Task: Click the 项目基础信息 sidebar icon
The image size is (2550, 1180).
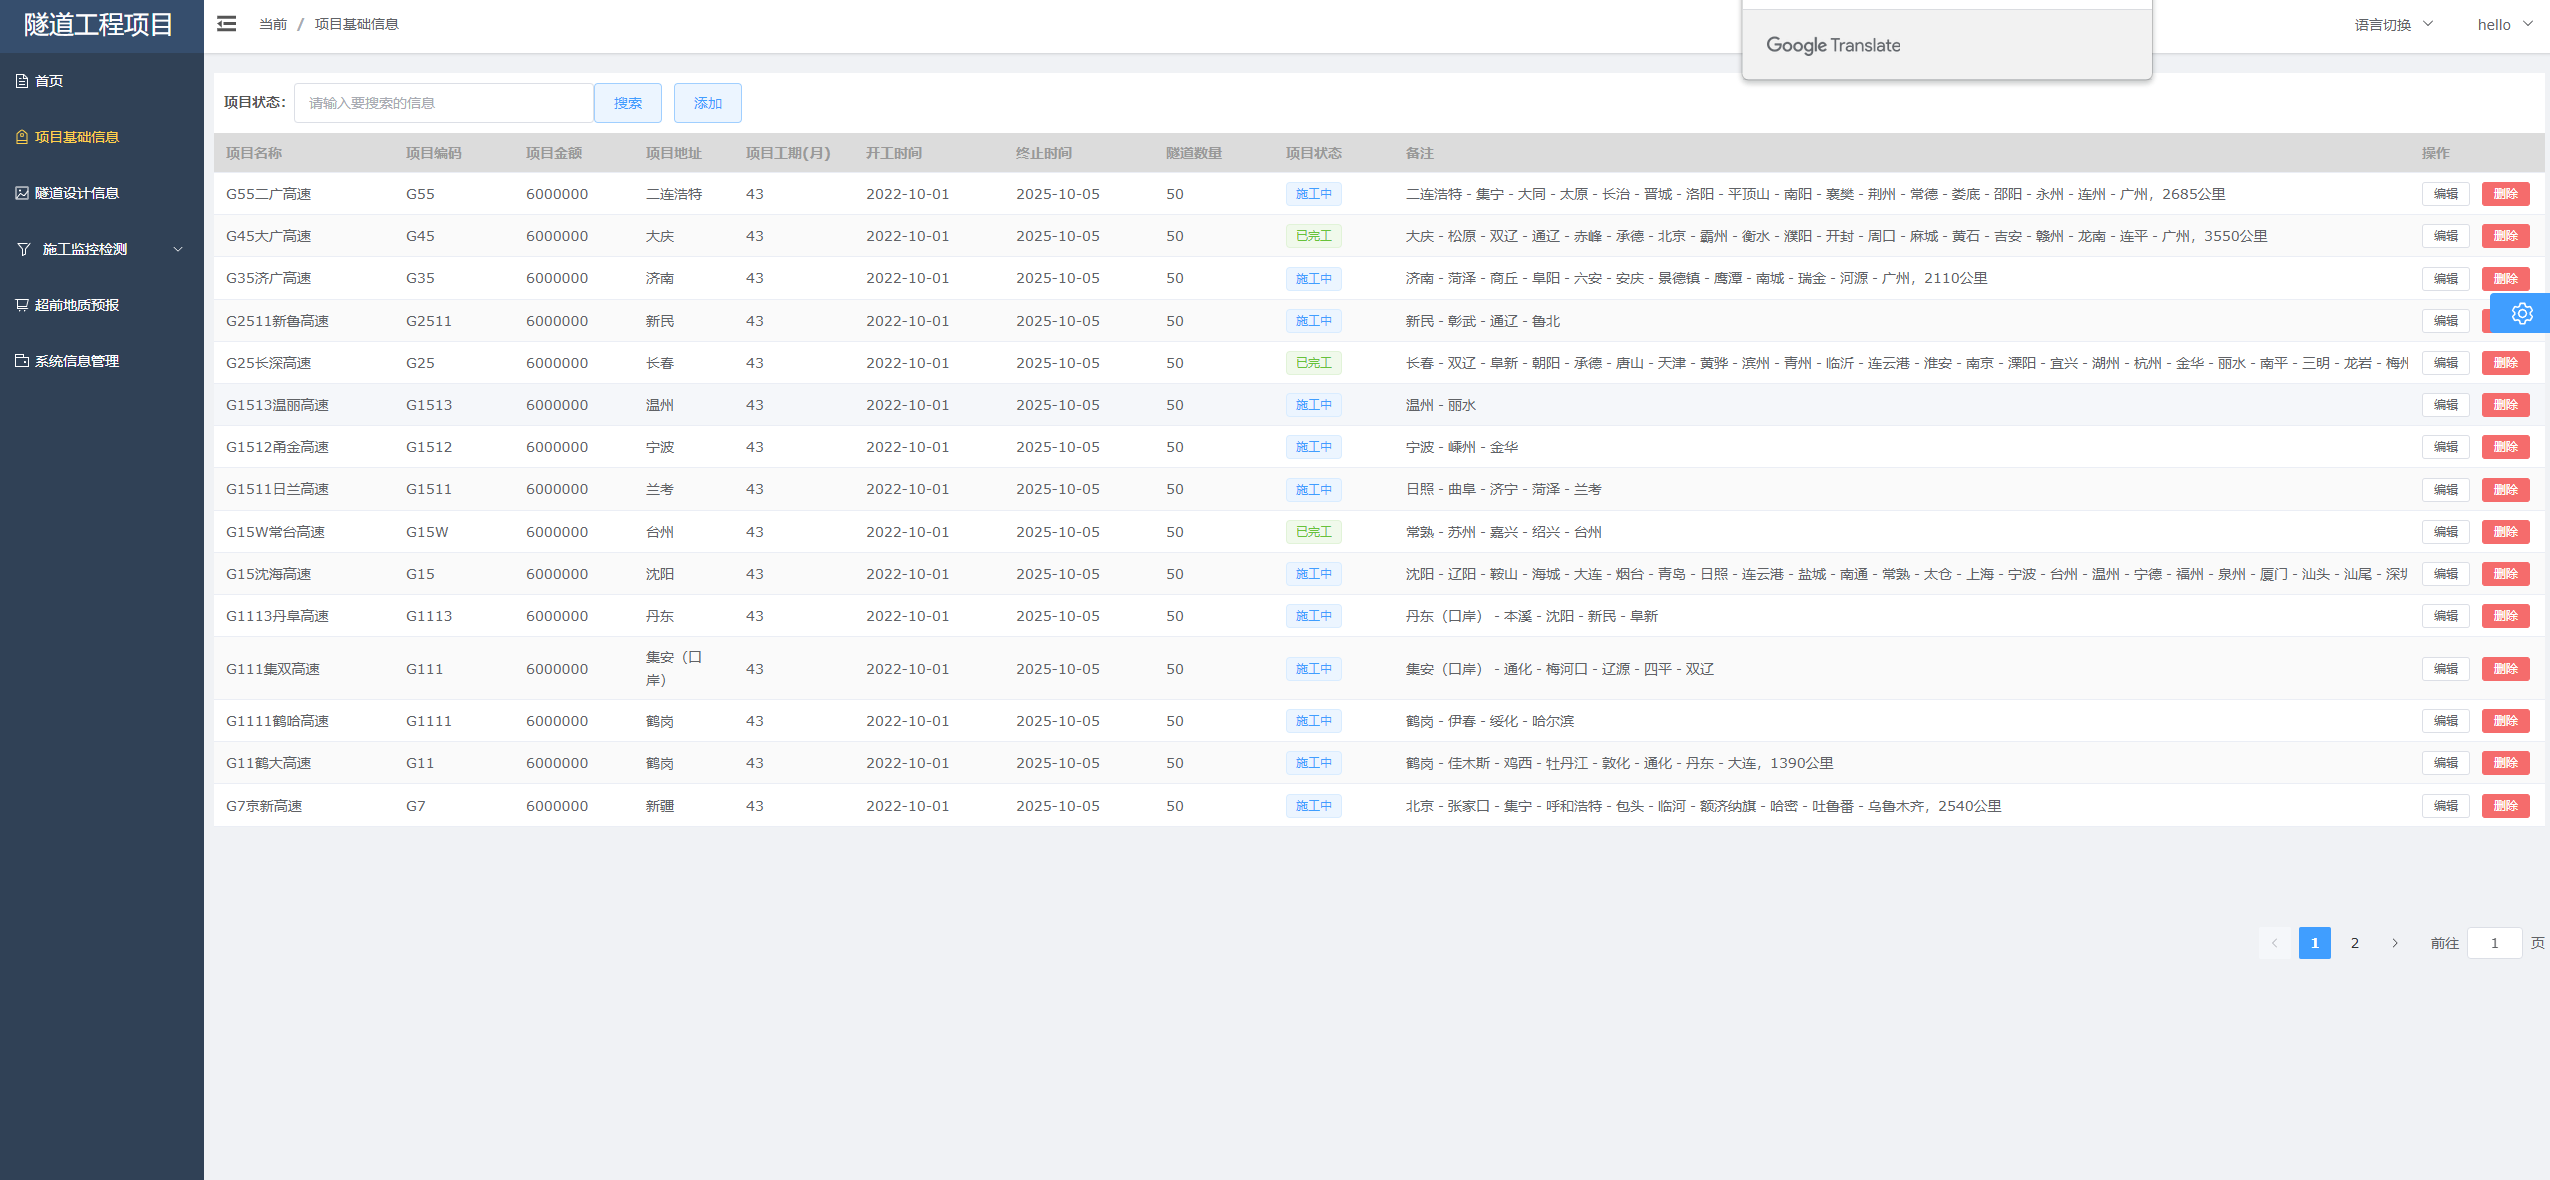Action: (22, 137)
